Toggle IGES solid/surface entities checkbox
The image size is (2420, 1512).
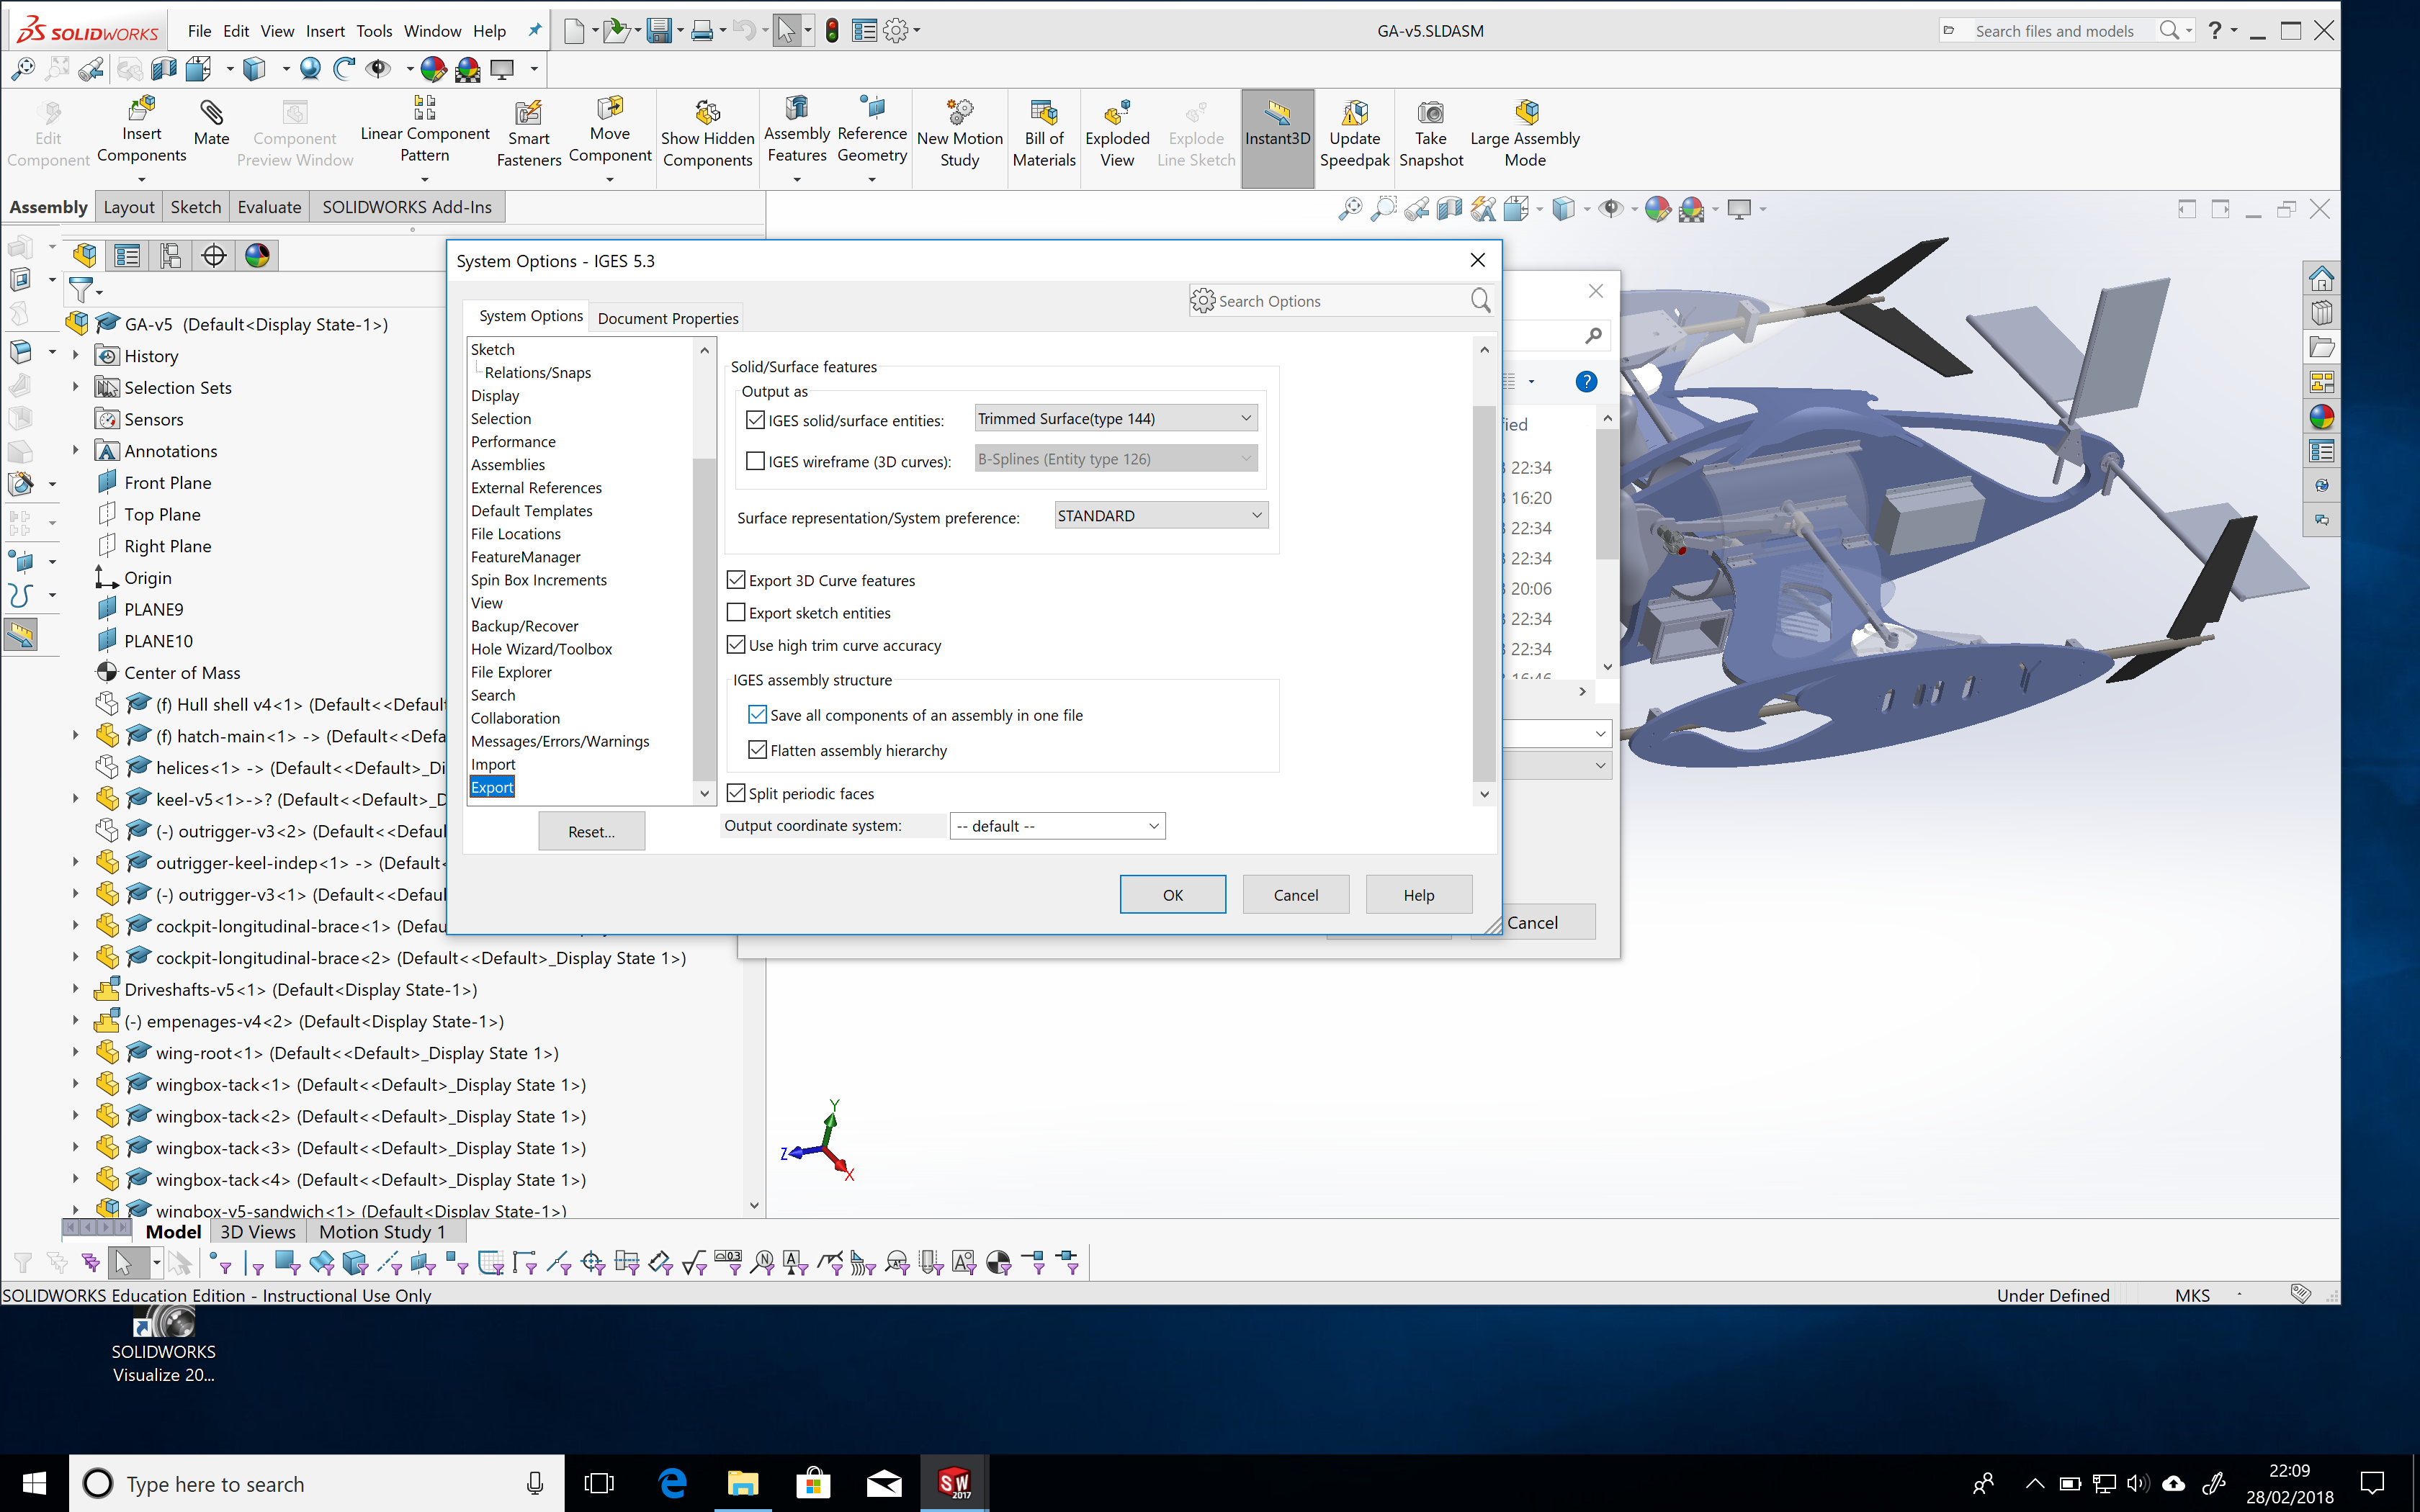[756, 420]
